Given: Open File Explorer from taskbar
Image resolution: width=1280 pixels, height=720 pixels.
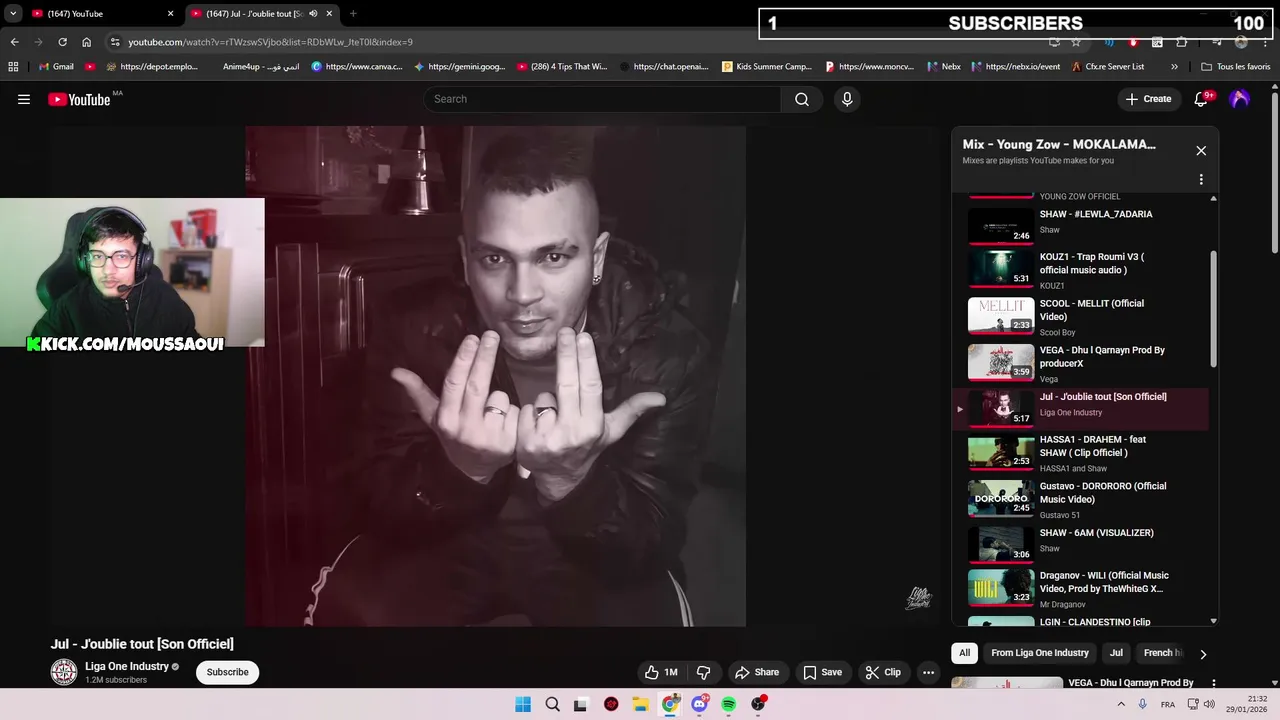Looking at the screenshot, I should (x=640, y=704).
